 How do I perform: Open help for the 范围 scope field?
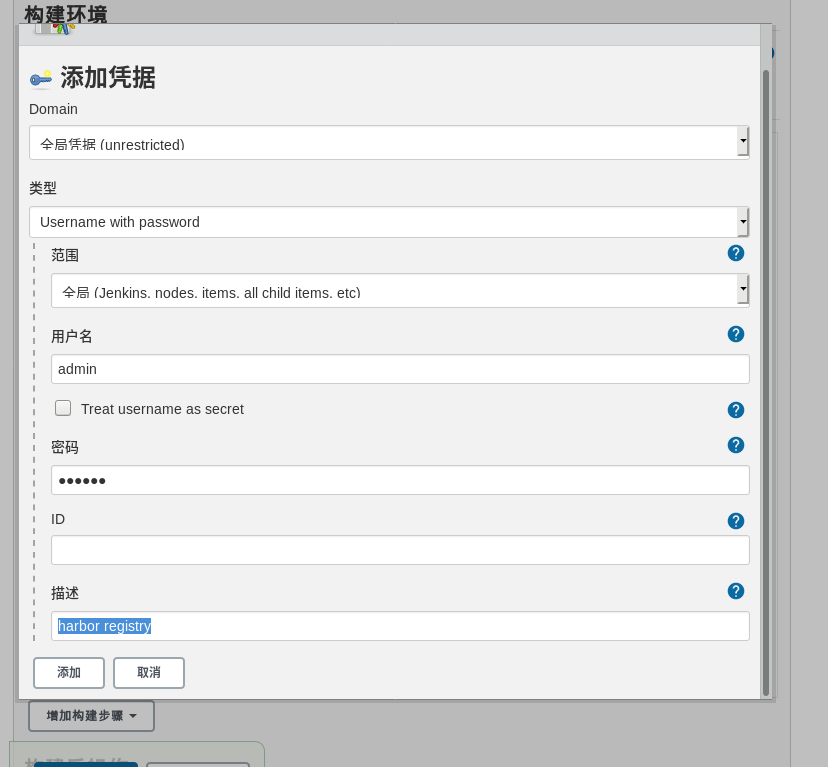(x=736, y=254)
